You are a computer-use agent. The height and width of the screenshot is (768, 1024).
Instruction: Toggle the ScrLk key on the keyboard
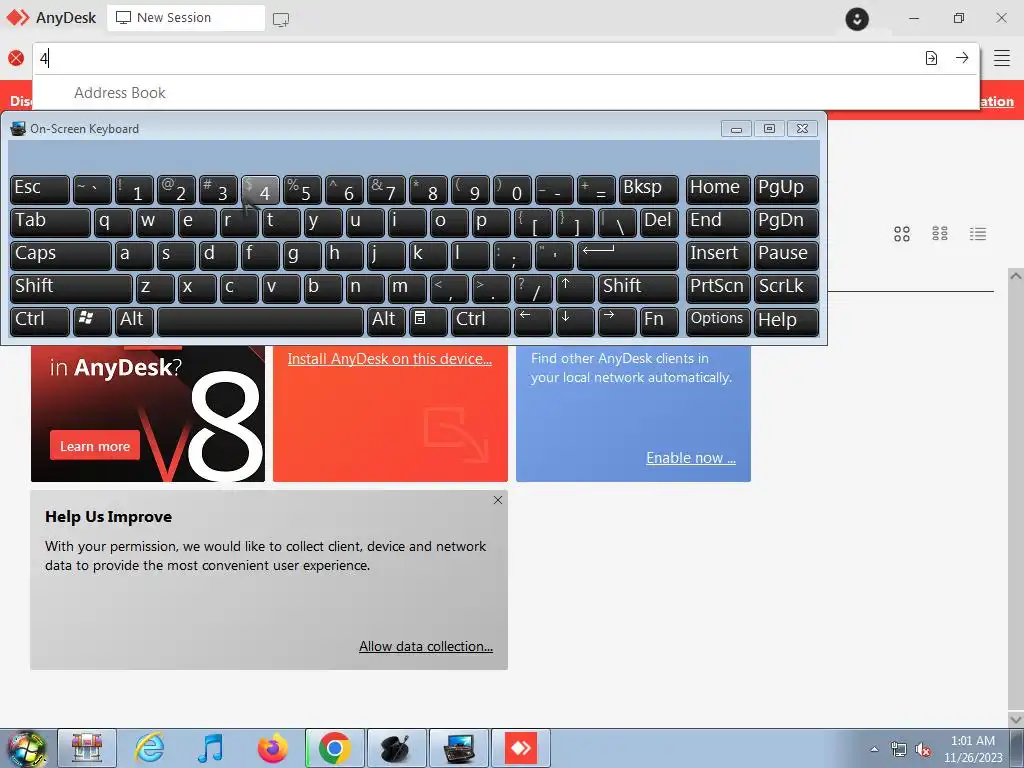coord(786,288)
